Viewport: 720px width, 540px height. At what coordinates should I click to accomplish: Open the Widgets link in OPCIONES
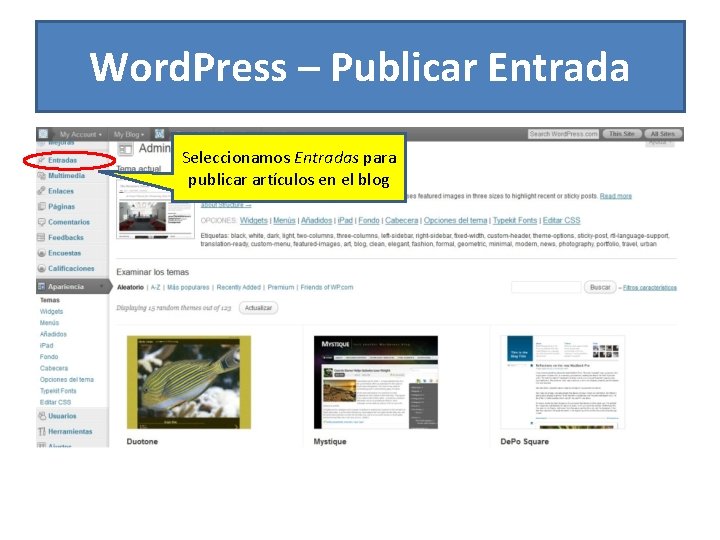tap(253, 220)
